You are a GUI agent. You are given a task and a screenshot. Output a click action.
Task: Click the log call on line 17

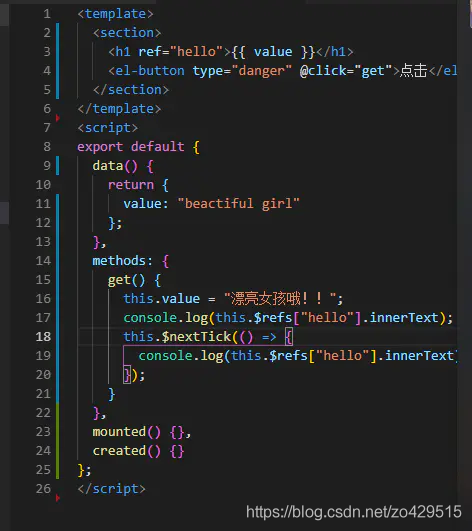196,318
